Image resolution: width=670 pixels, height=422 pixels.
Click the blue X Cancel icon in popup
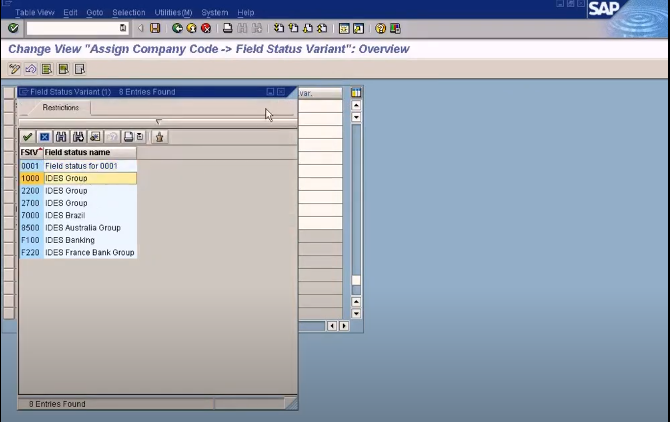coord(44,137)
